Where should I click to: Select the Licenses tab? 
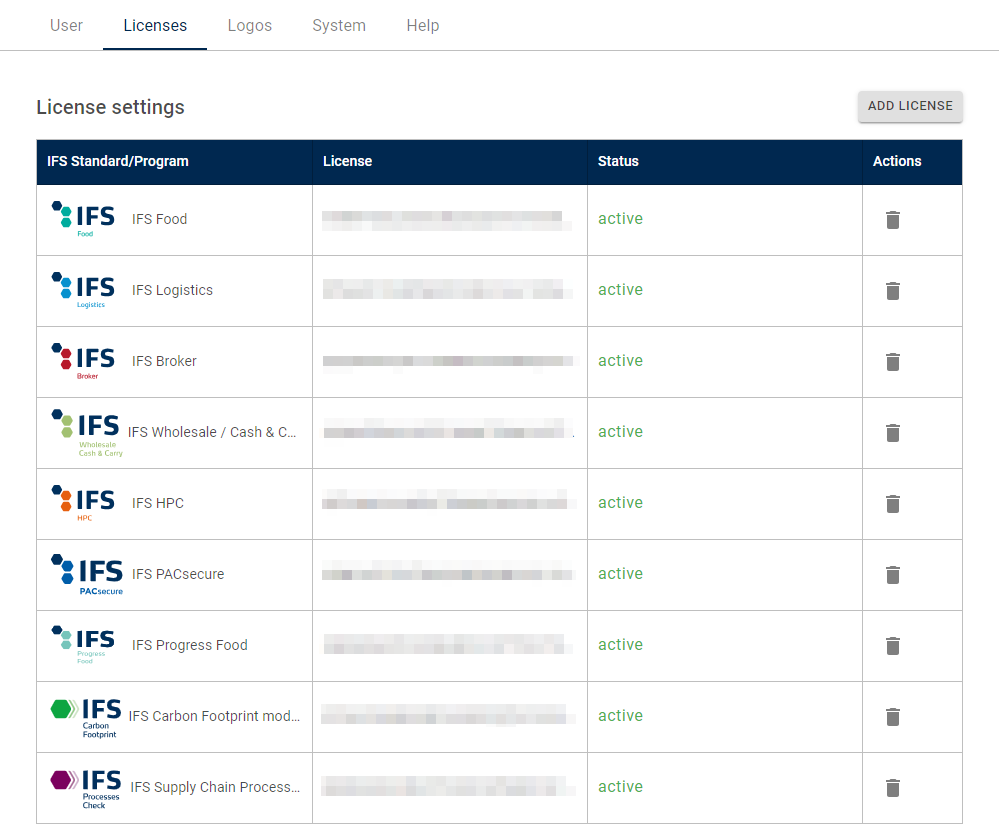[x=155, y=25]
